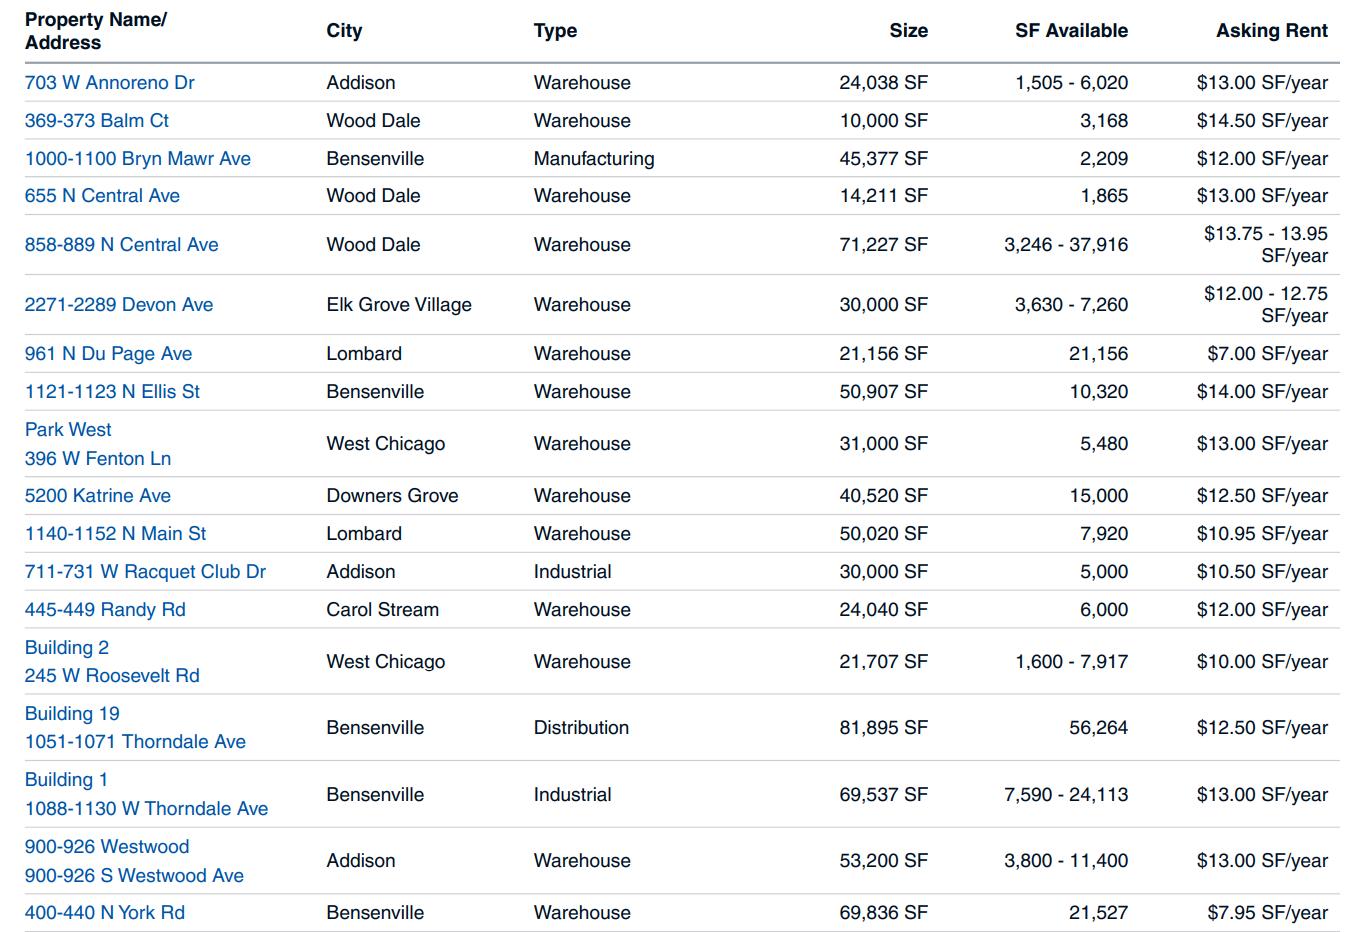The image size is (1364, 932).
Task: Click the SF Available column header
Action: coord(1071,31)
